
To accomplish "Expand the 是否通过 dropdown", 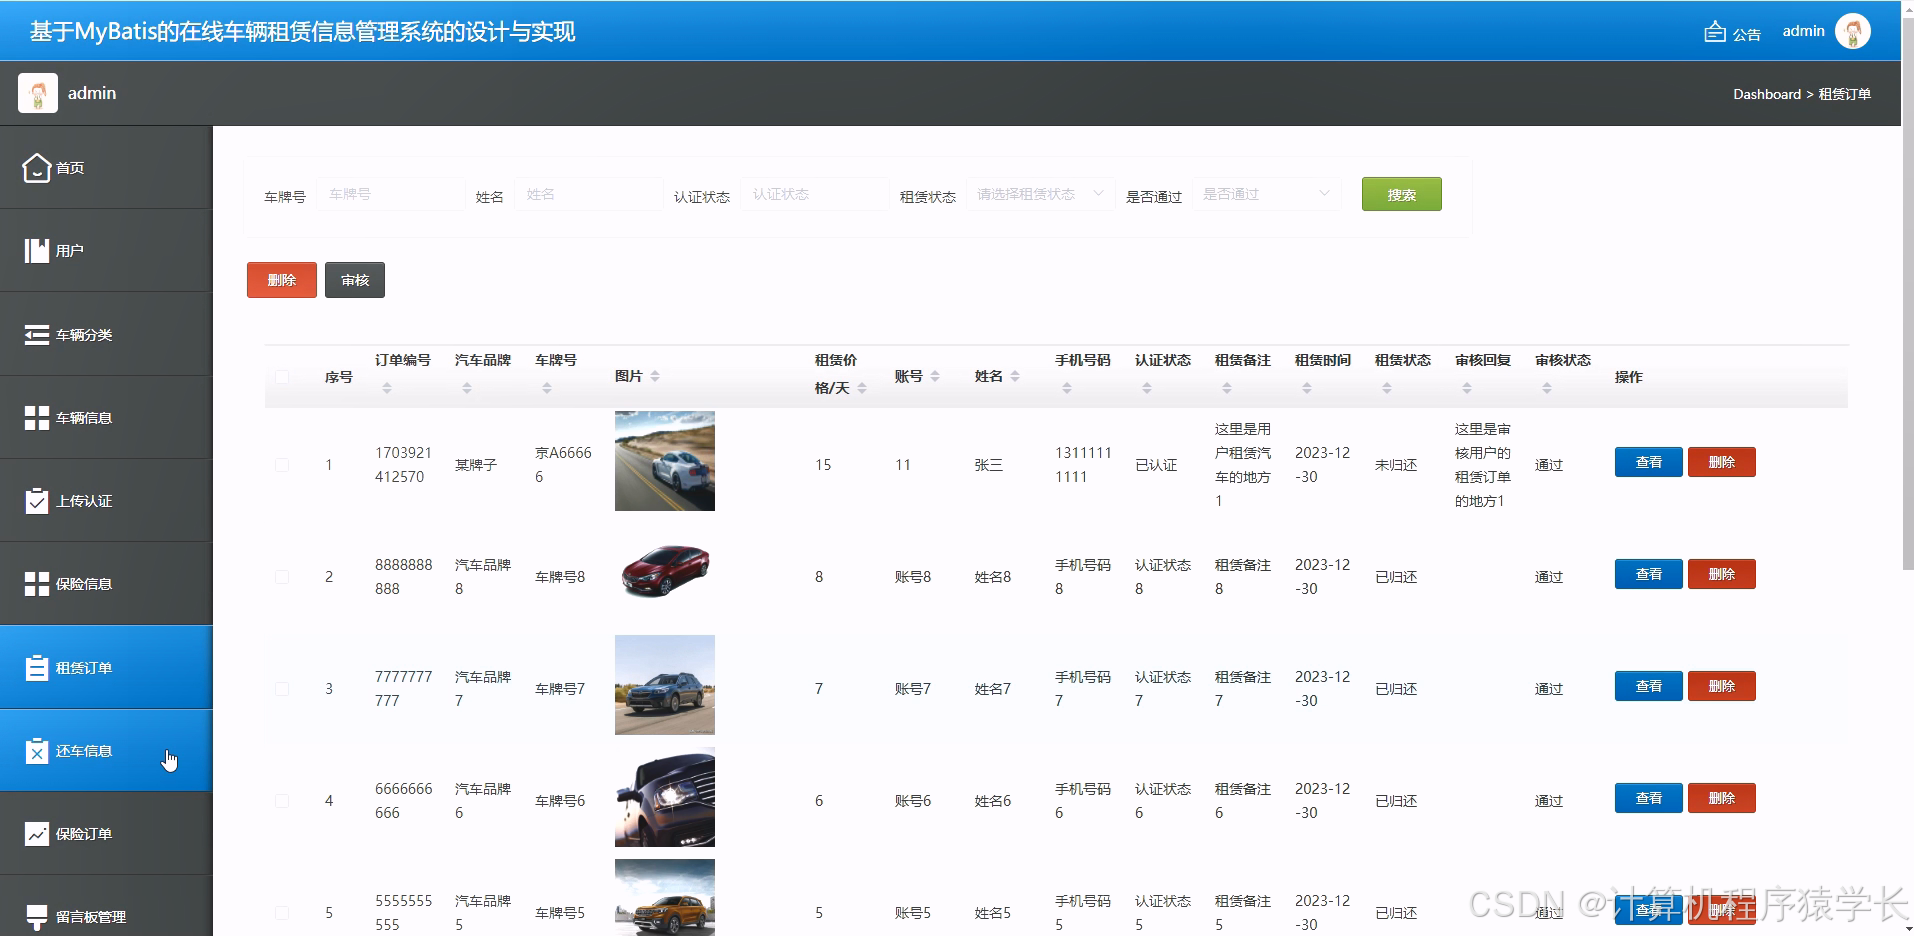I will pyautogui.click(x=1265, y=194).
